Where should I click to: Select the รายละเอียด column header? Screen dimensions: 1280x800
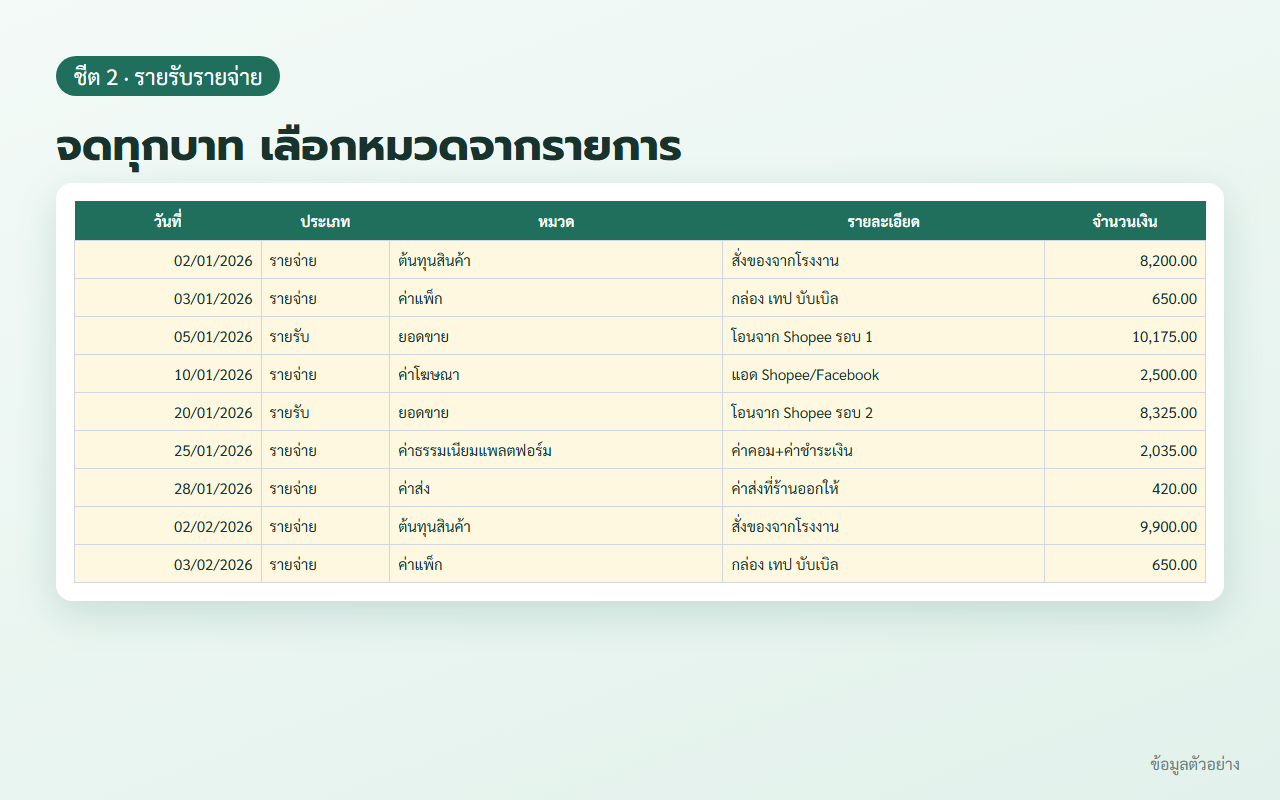pos(883,221)
